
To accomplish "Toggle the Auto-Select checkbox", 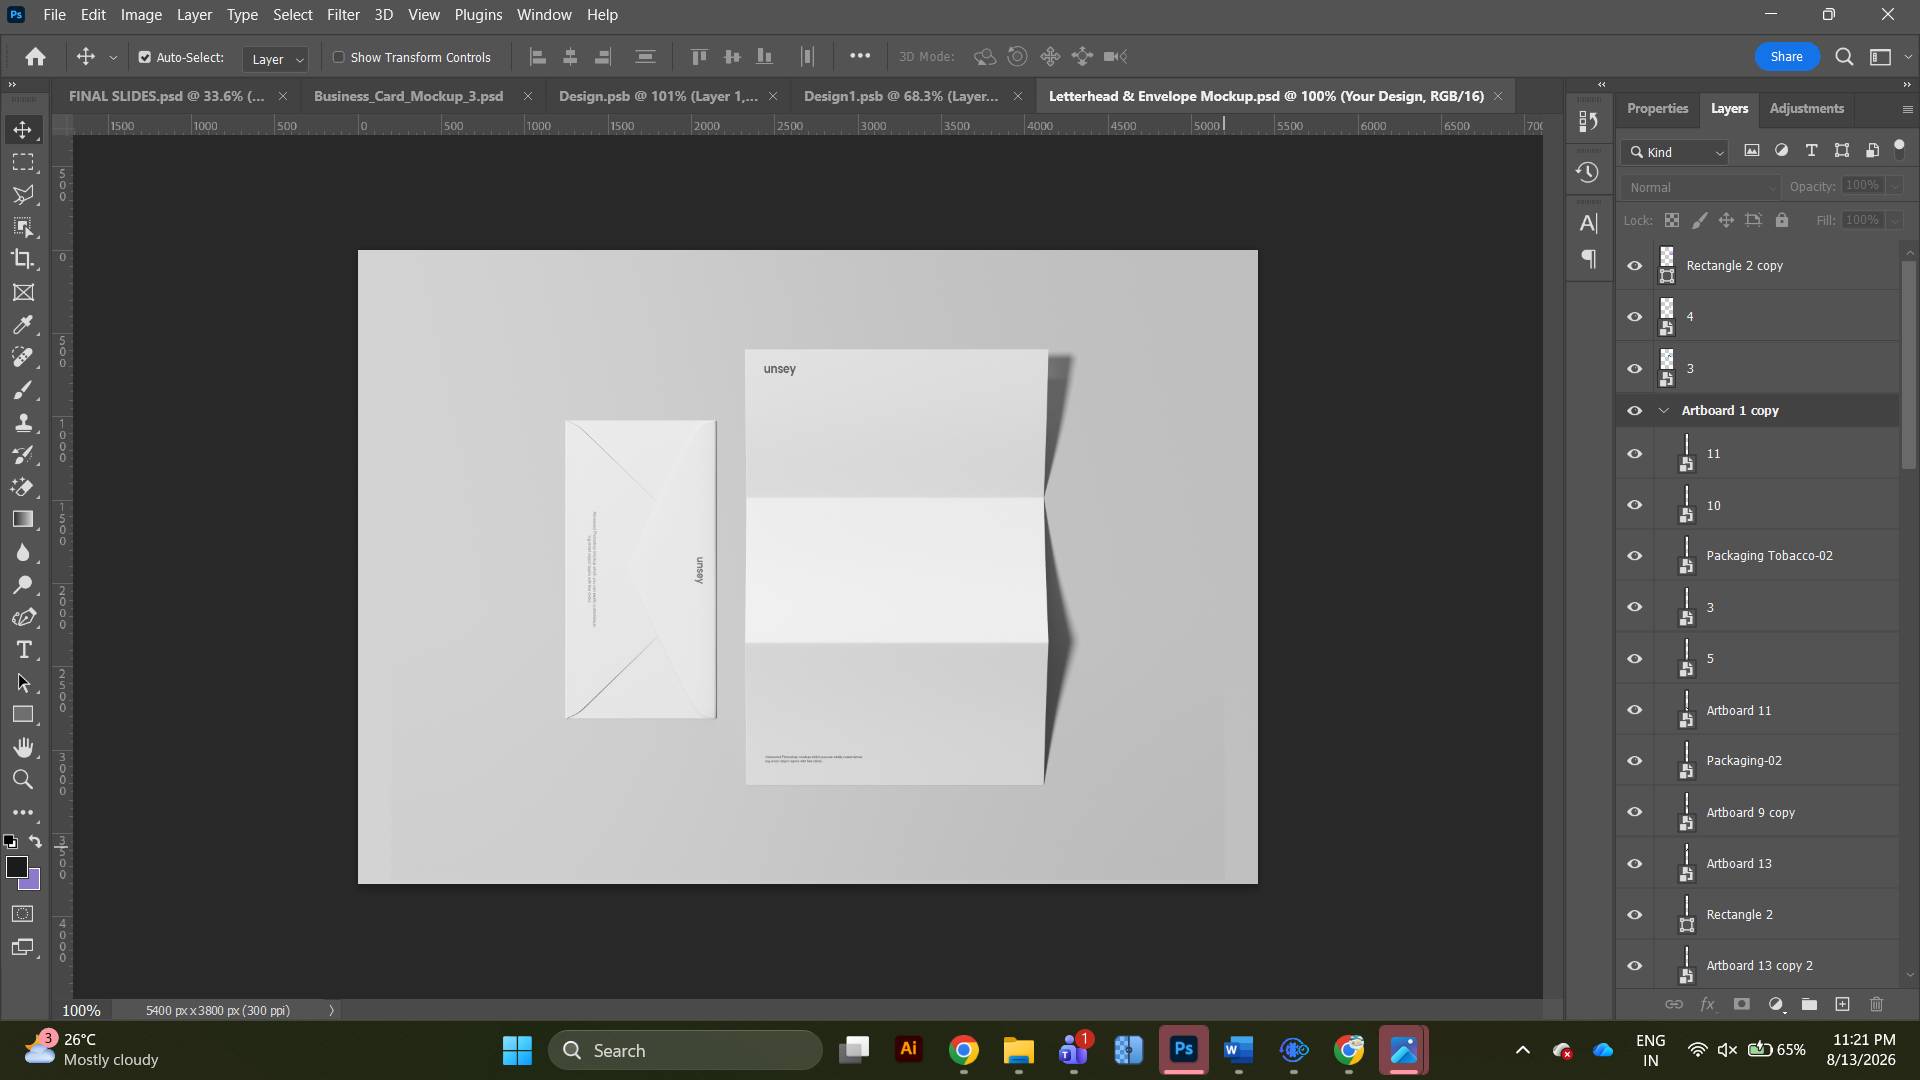I will 144,57.
